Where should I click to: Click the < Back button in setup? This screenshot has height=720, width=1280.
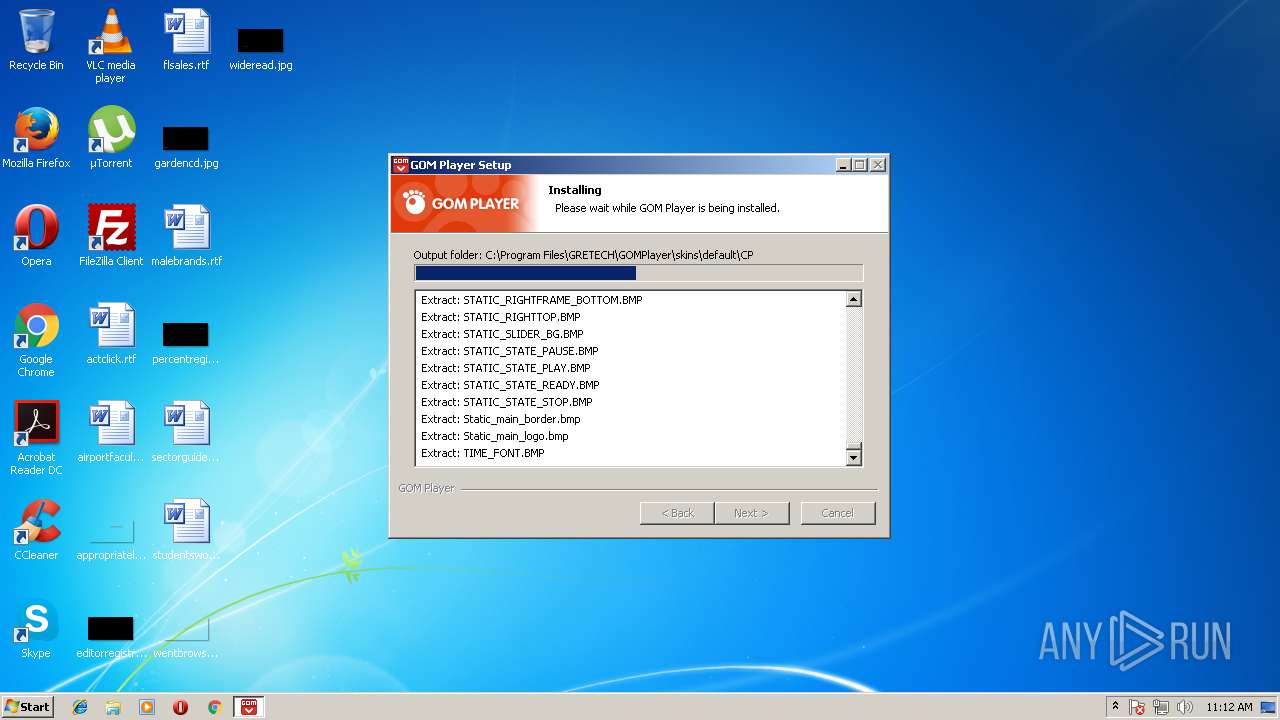677,513
